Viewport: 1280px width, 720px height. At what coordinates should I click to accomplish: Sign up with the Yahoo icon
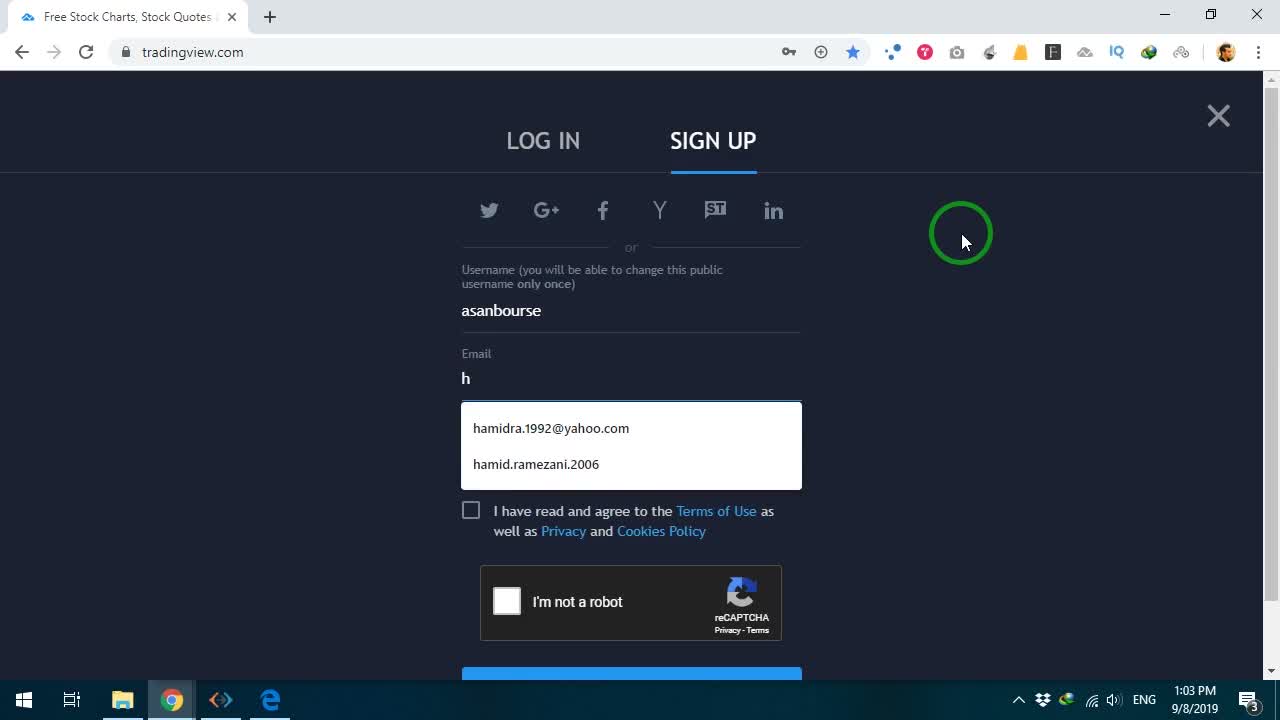coord(659,210)
